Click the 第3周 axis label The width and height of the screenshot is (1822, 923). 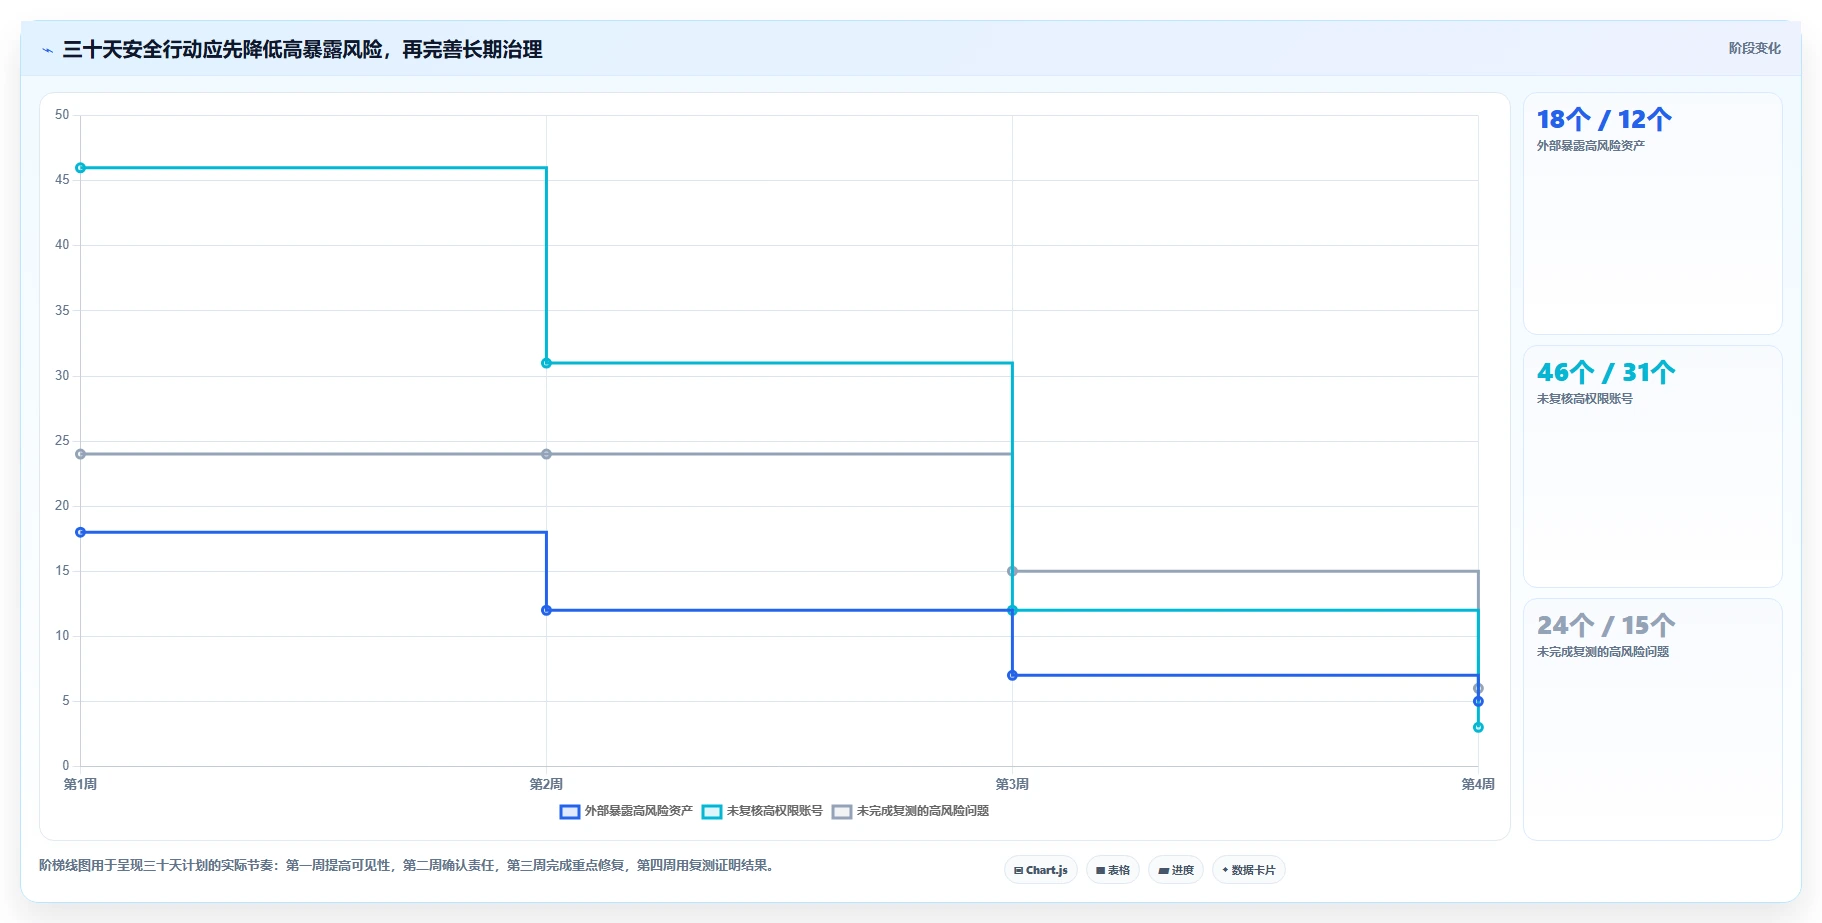(1012, 784)
